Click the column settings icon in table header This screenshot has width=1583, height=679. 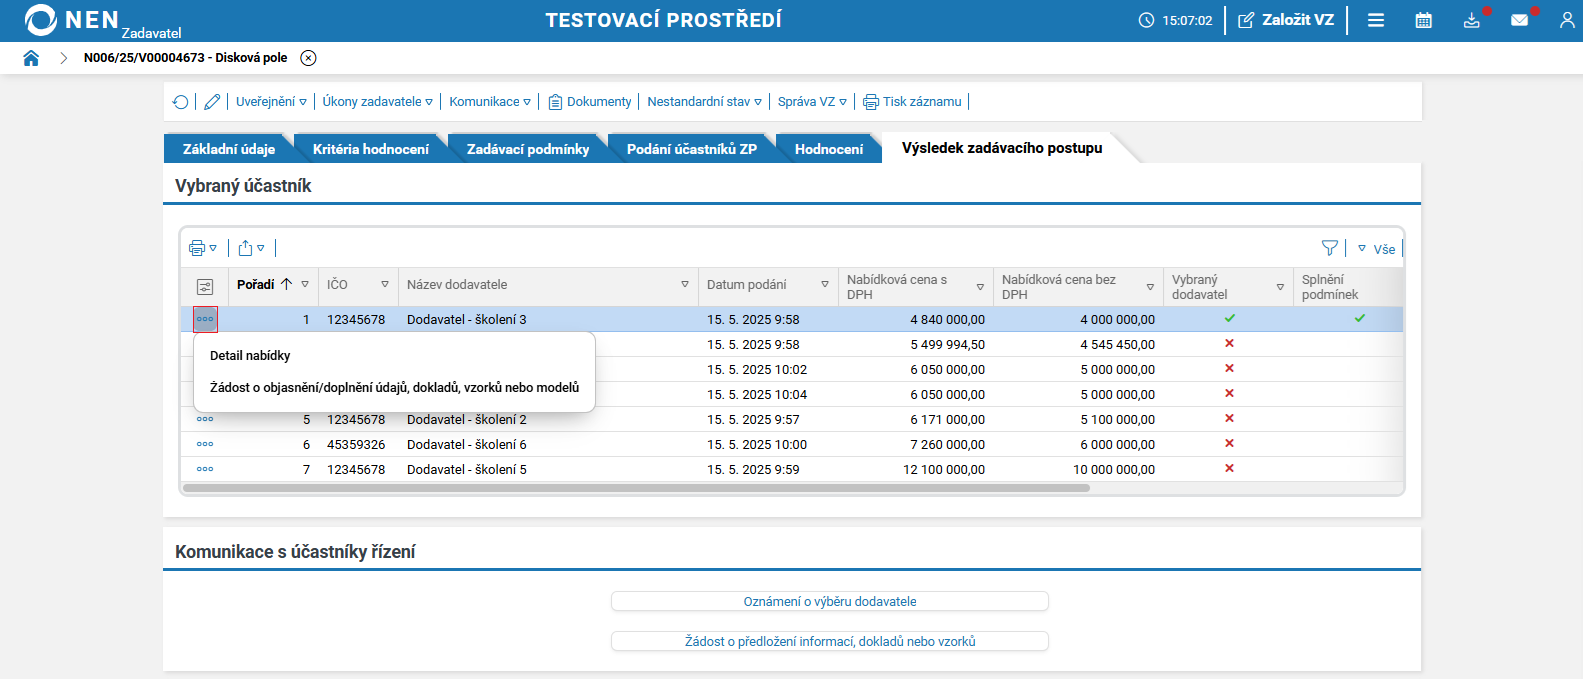tap(205, 287)
